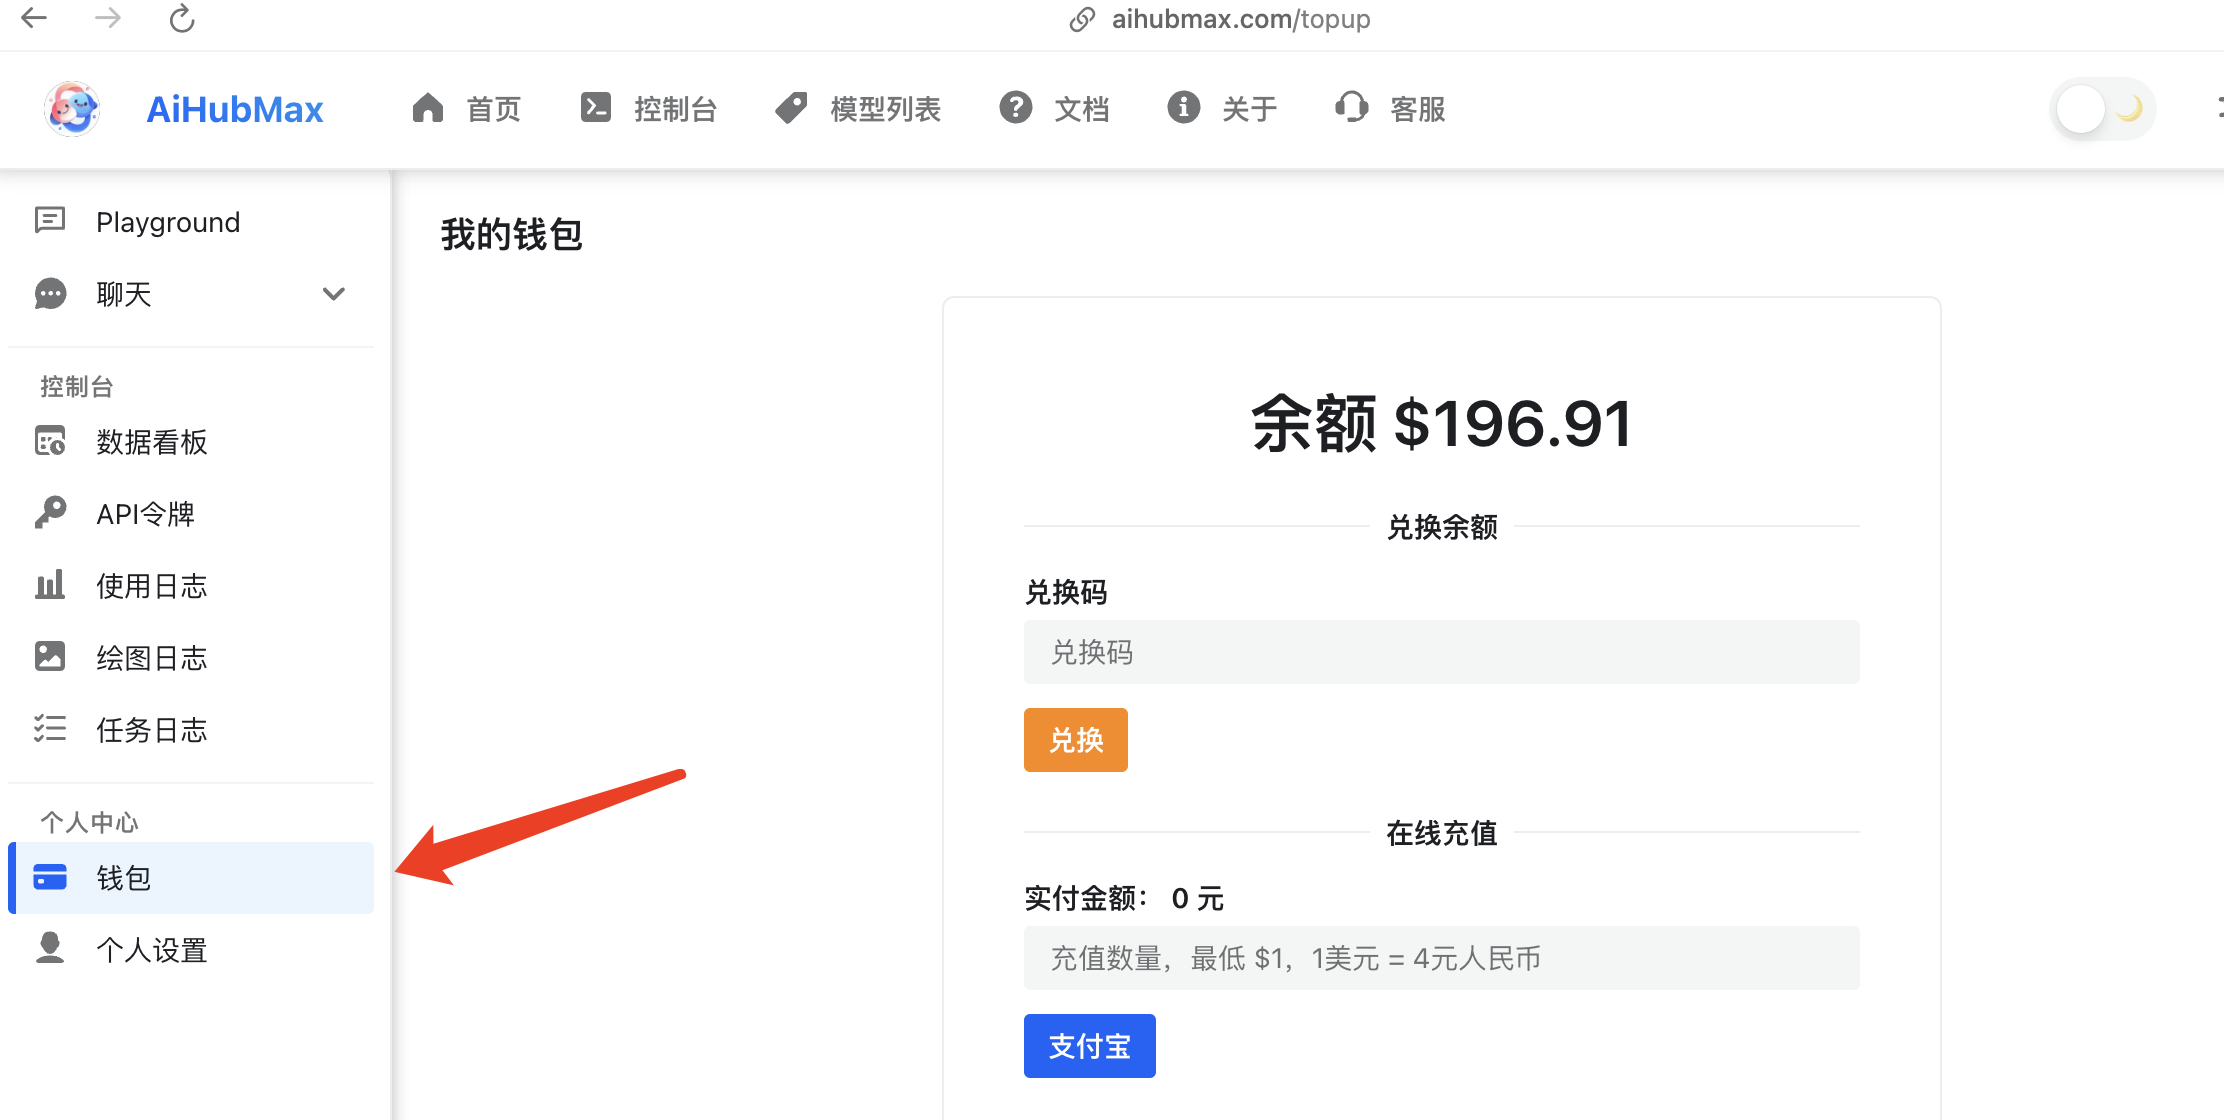Click the 任务日志 checklist icon
Viewport: 2224px width, 1120px height.
pos(50,729)
